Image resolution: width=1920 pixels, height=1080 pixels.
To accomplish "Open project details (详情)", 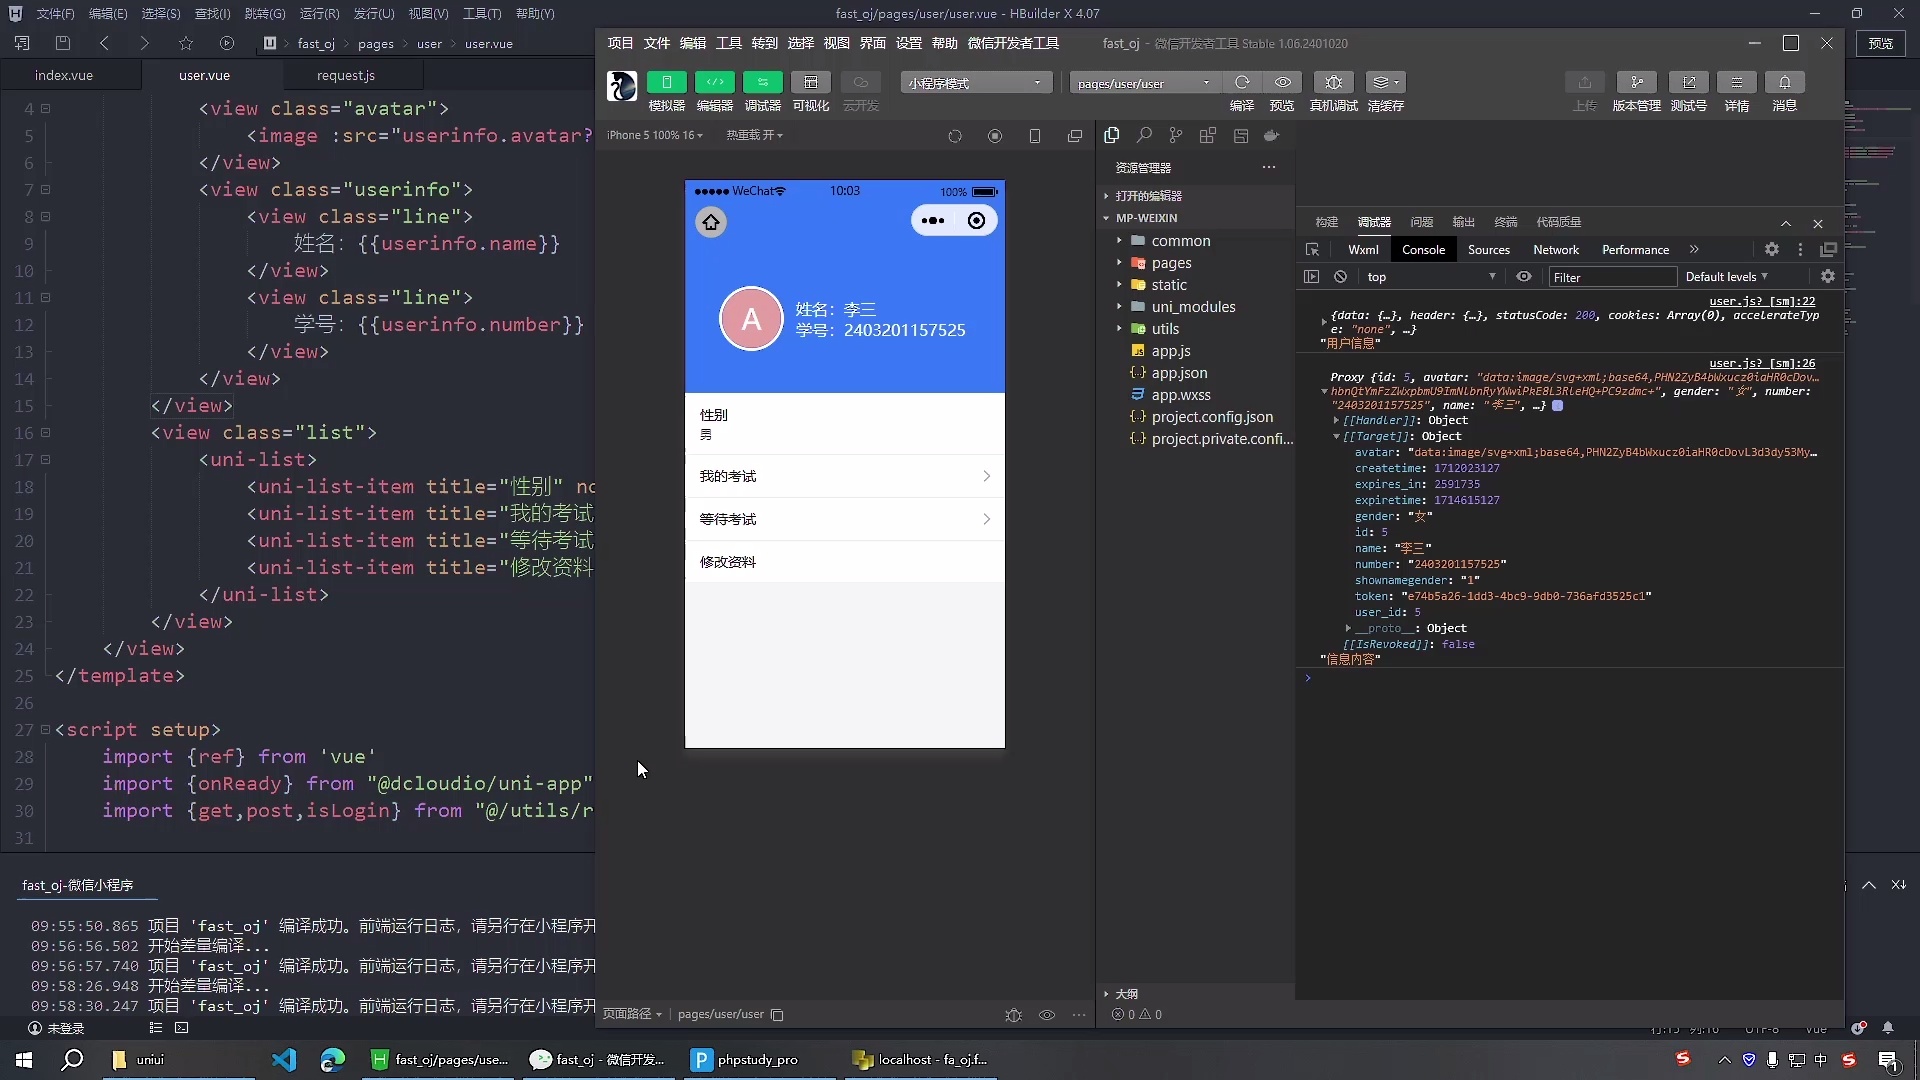I will pyautogui.click(x=1737, y=83).
